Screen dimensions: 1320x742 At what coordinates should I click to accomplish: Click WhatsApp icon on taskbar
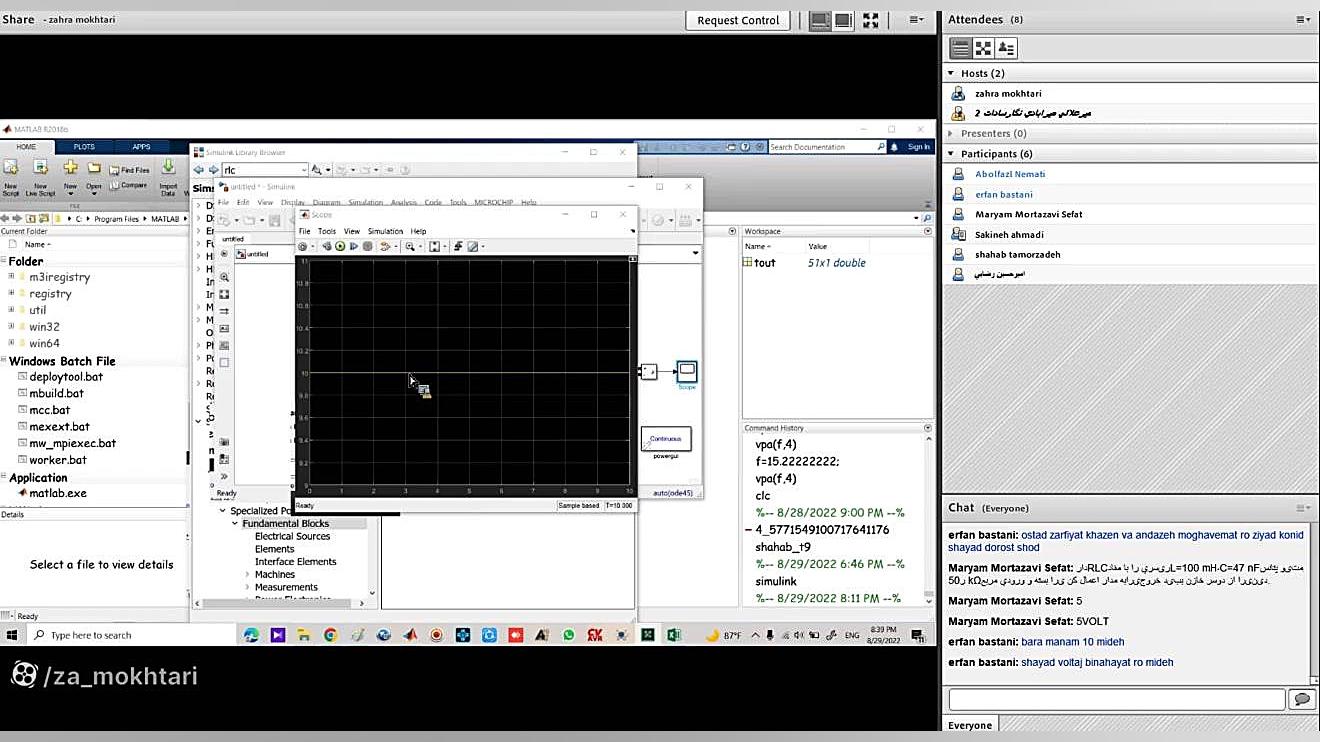pyautogui.click(x=569, y=635)
